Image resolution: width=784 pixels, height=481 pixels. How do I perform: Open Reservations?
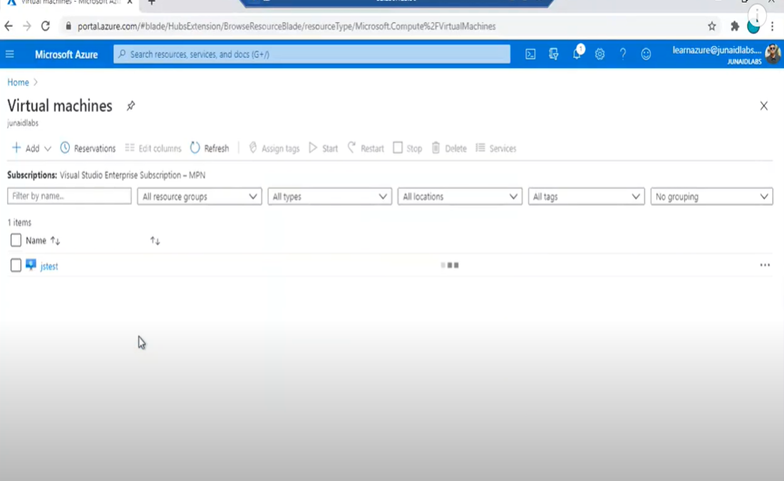(88, 148)
